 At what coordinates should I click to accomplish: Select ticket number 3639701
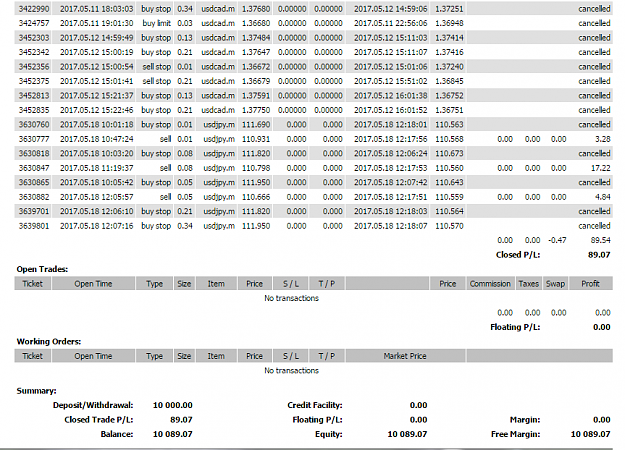tap(34, 211)
